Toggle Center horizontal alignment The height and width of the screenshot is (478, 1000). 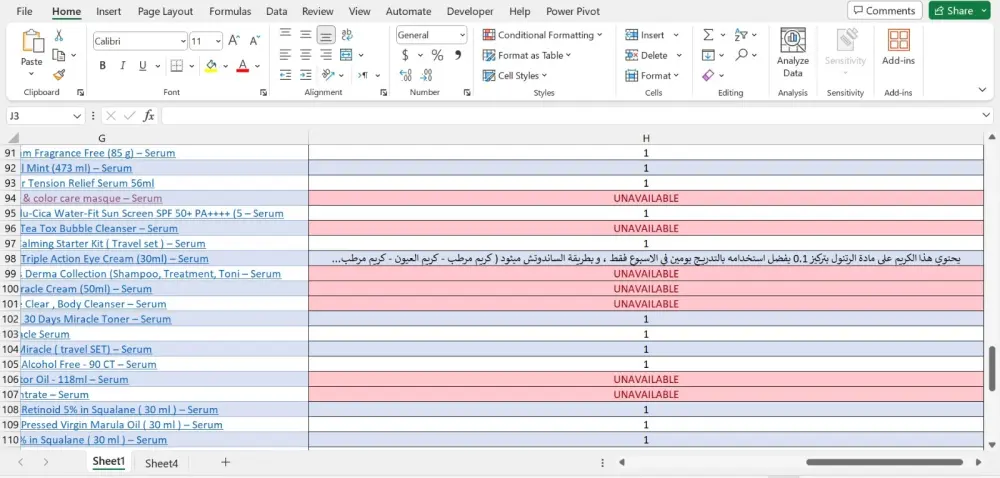point(306,55)
